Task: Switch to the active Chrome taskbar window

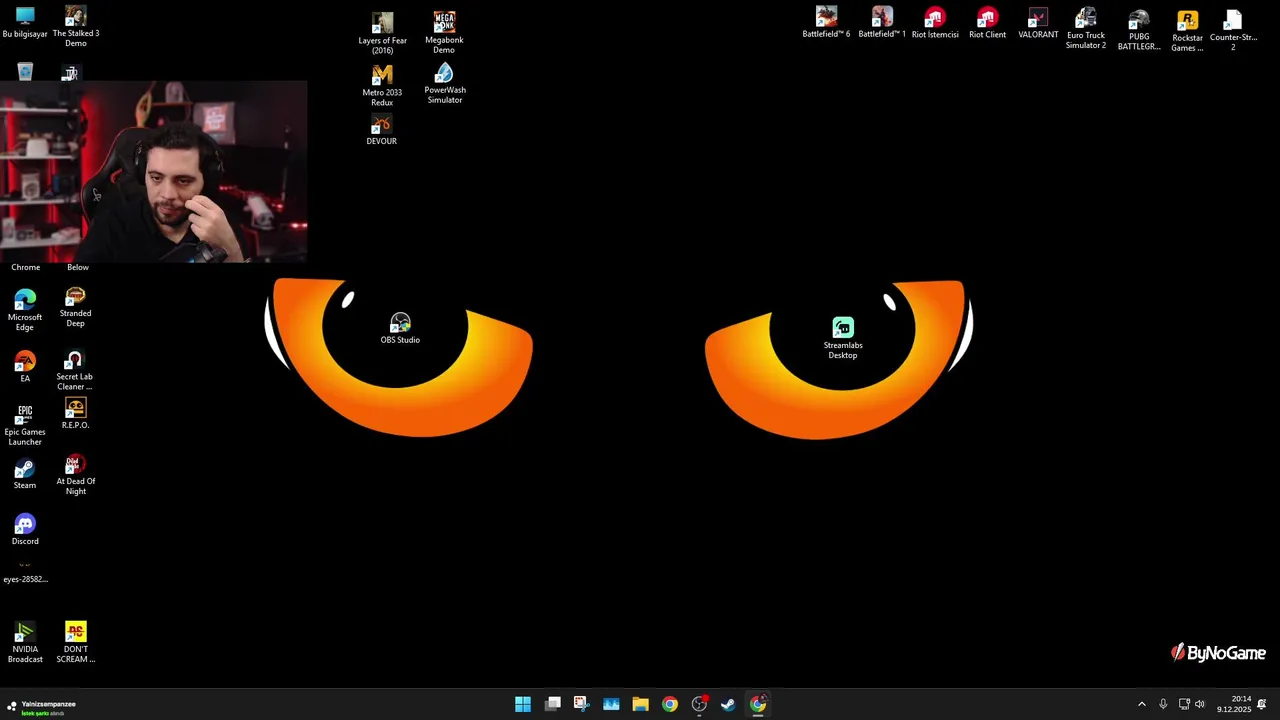Action: (x=758, y=704)
